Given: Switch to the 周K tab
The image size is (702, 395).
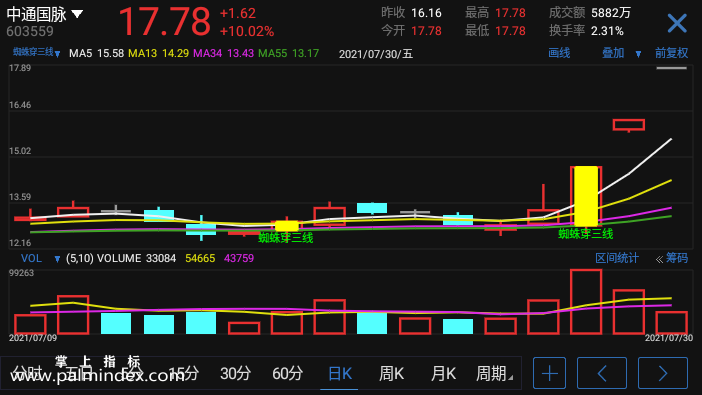Looking at the screenshot, I should click(x=391, y=373).
